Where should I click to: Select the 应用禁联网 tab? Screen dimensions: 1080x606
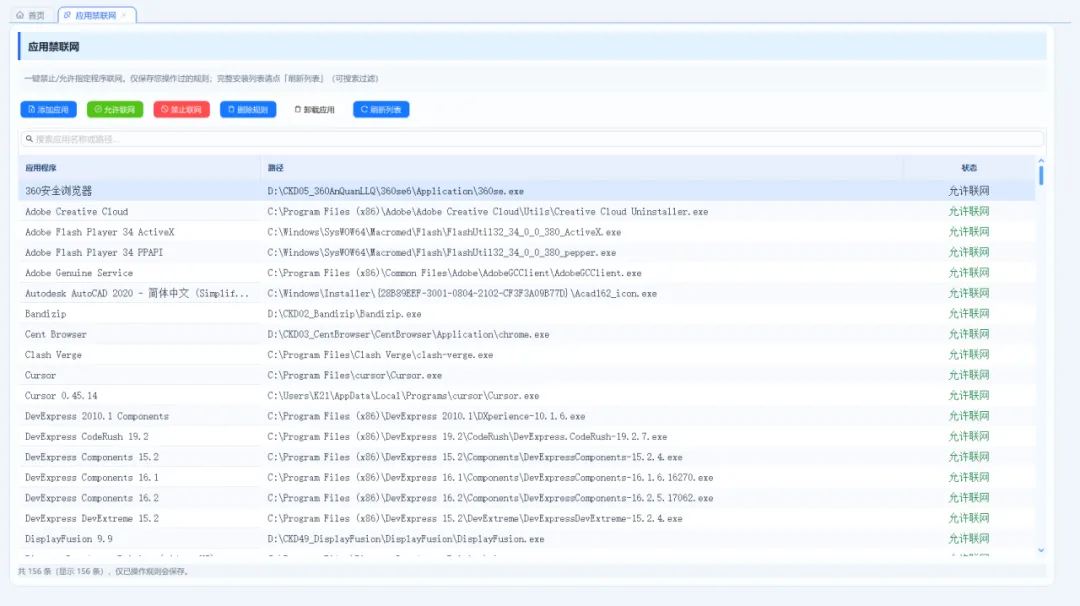pos(95,15)
